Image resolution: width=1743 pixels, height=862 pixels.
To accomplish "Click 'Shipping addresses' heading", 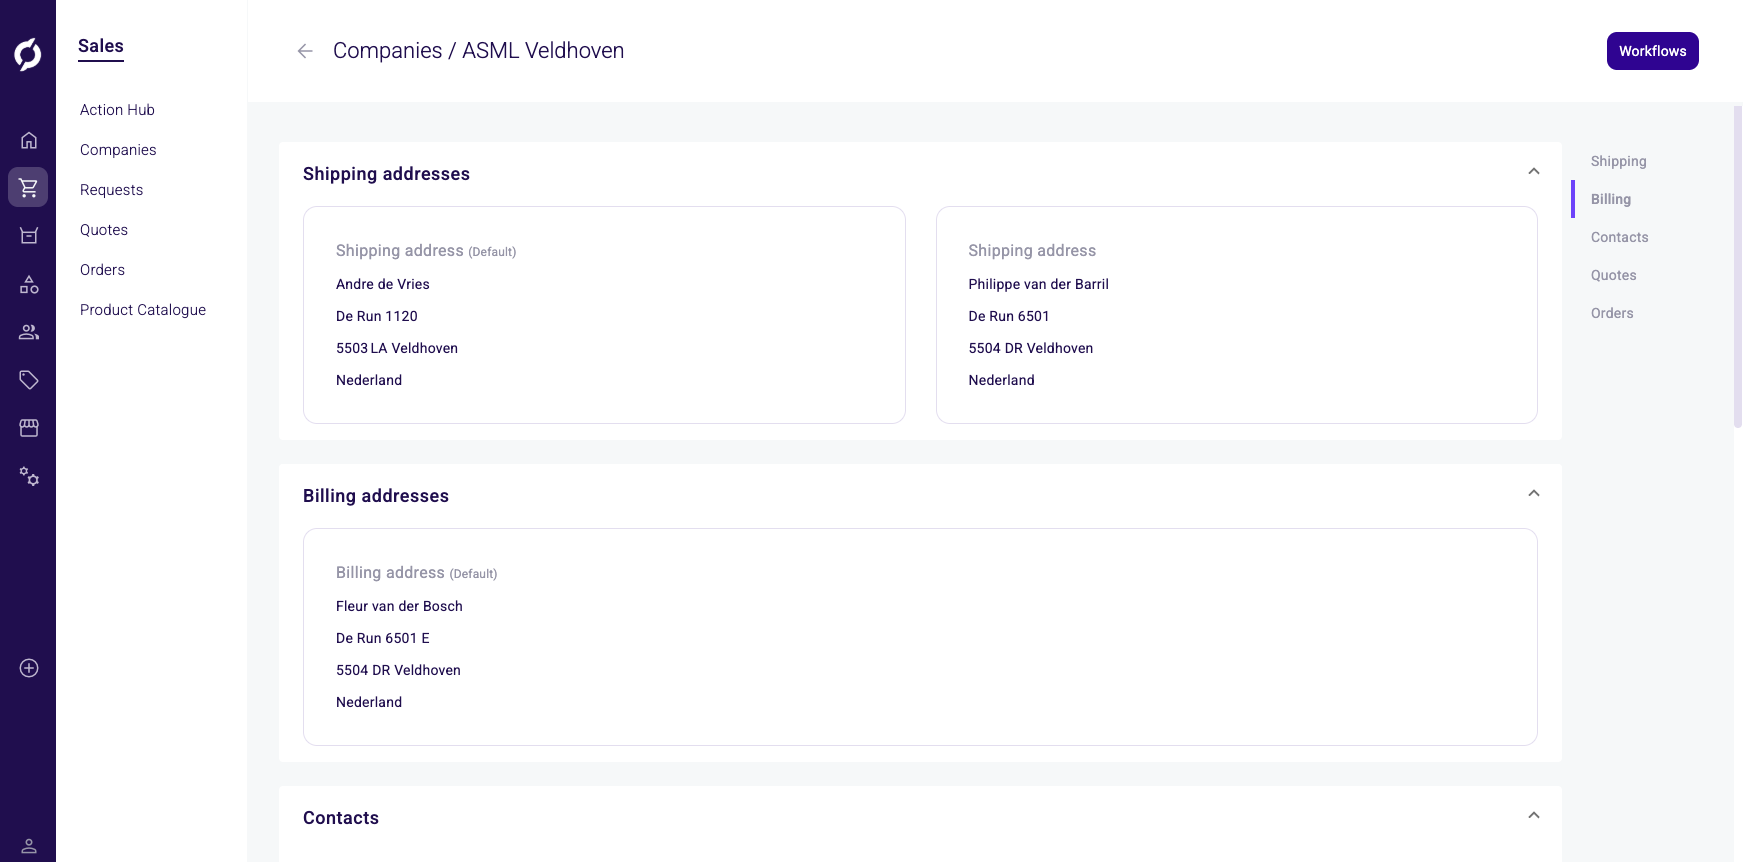I will (x=386, y=174).
